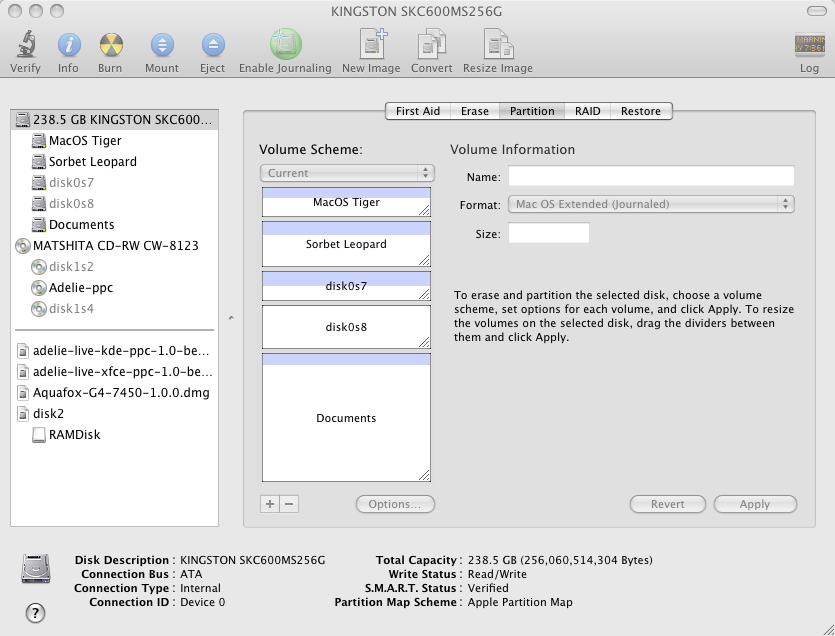Open the Format popup menu
This screenshot has height=636, width=835.
point(651,204)
